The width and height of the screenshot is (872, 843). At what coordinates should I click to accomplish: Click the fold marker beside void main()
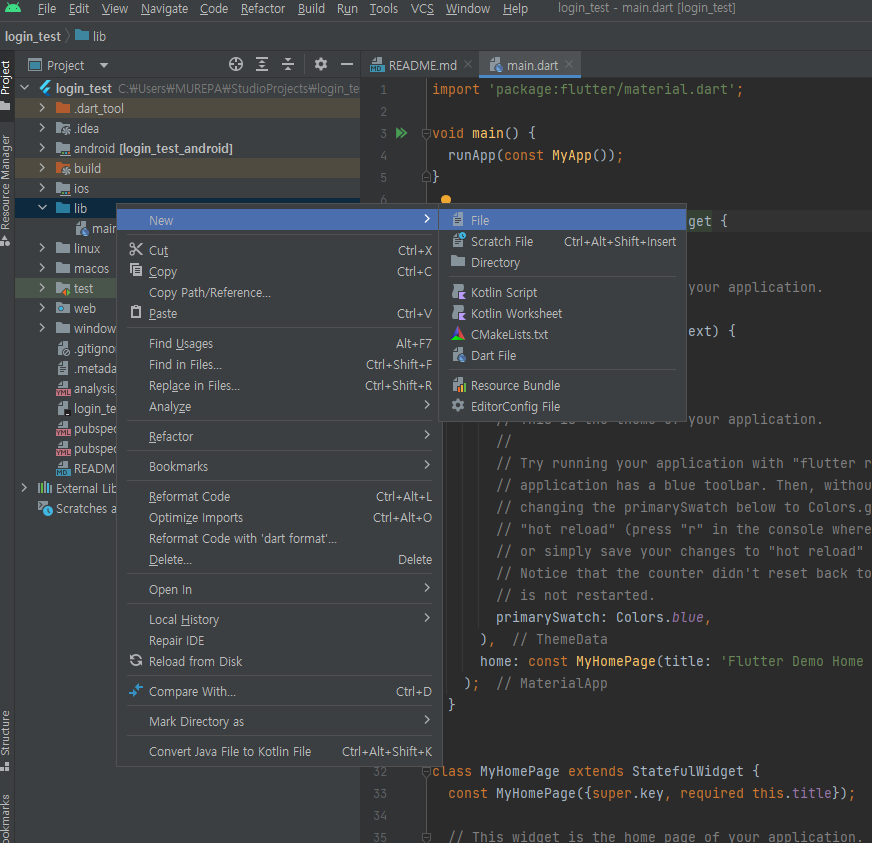[427, 133]
